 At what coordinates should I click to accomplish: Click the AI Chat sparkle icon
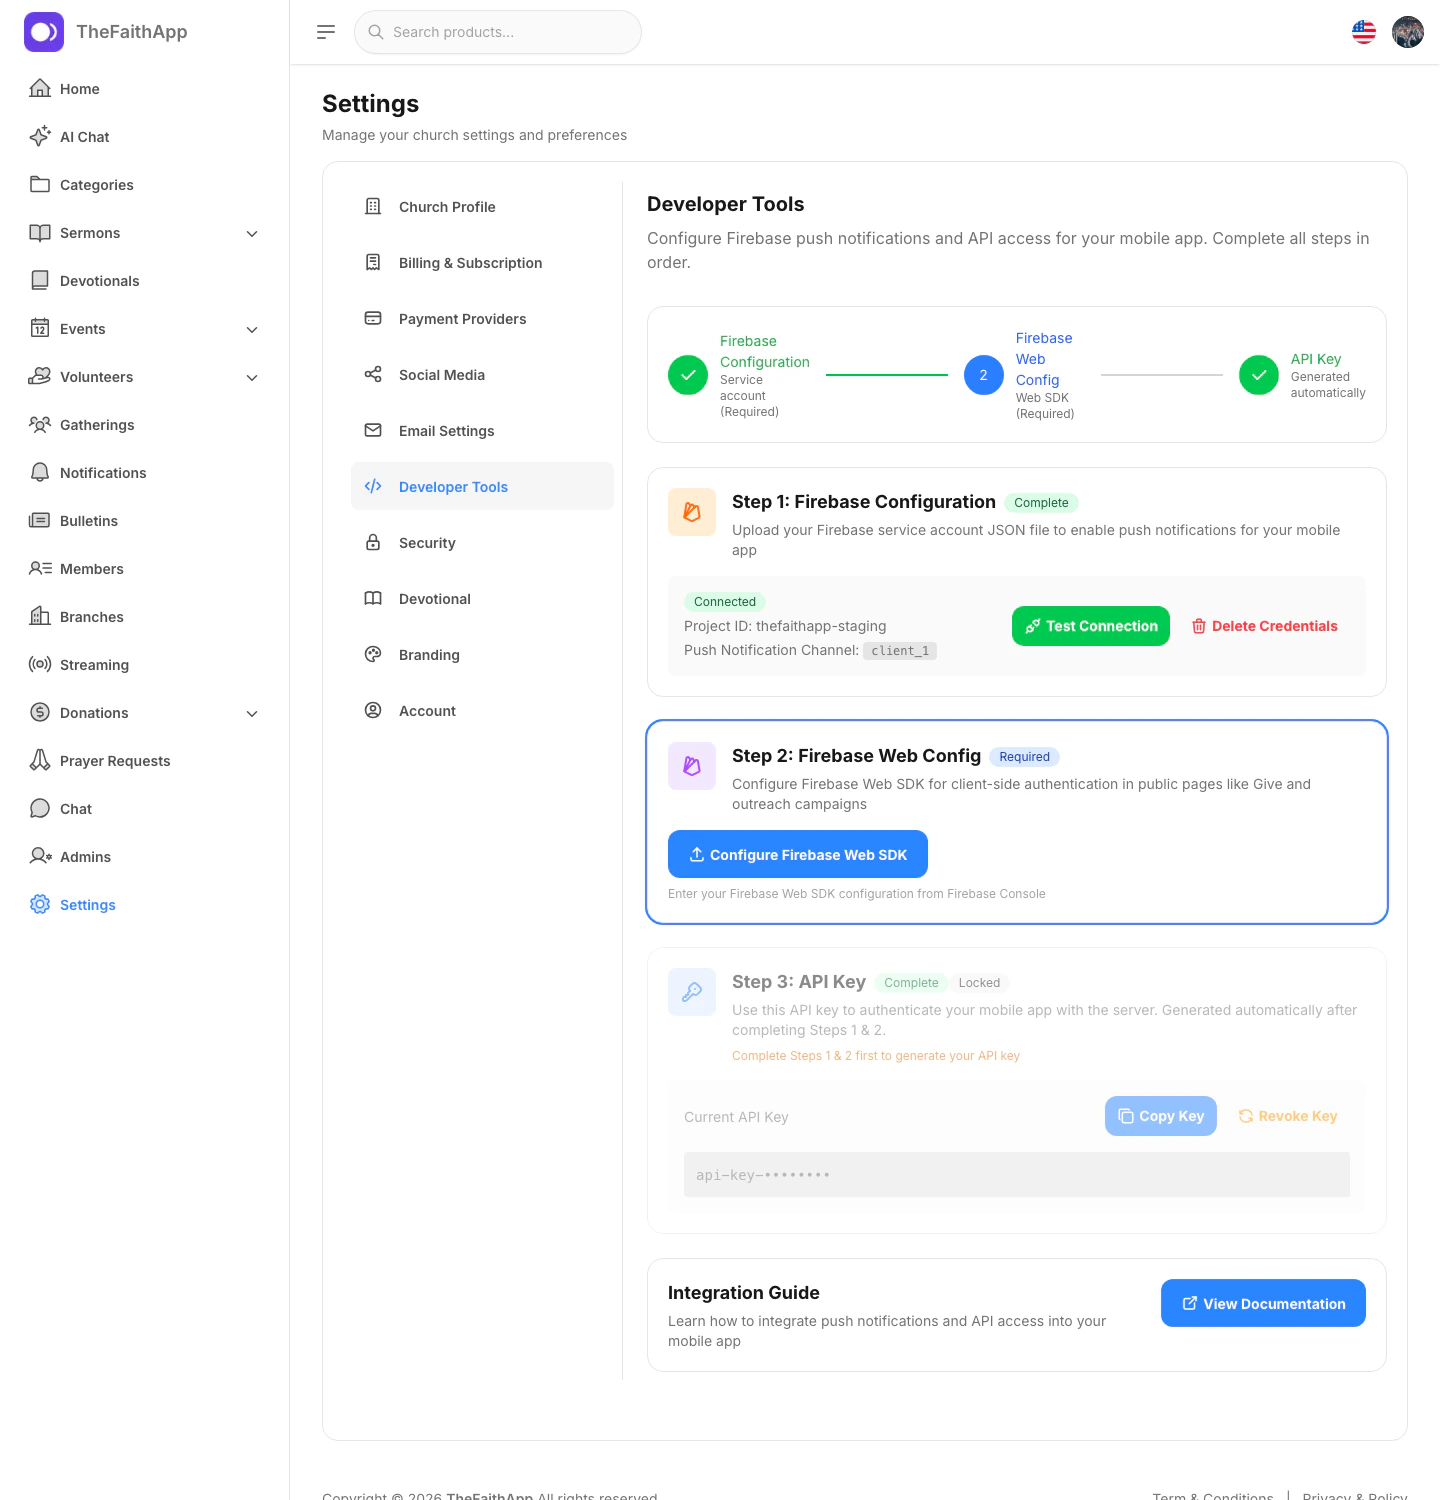(x=40, y=136)
